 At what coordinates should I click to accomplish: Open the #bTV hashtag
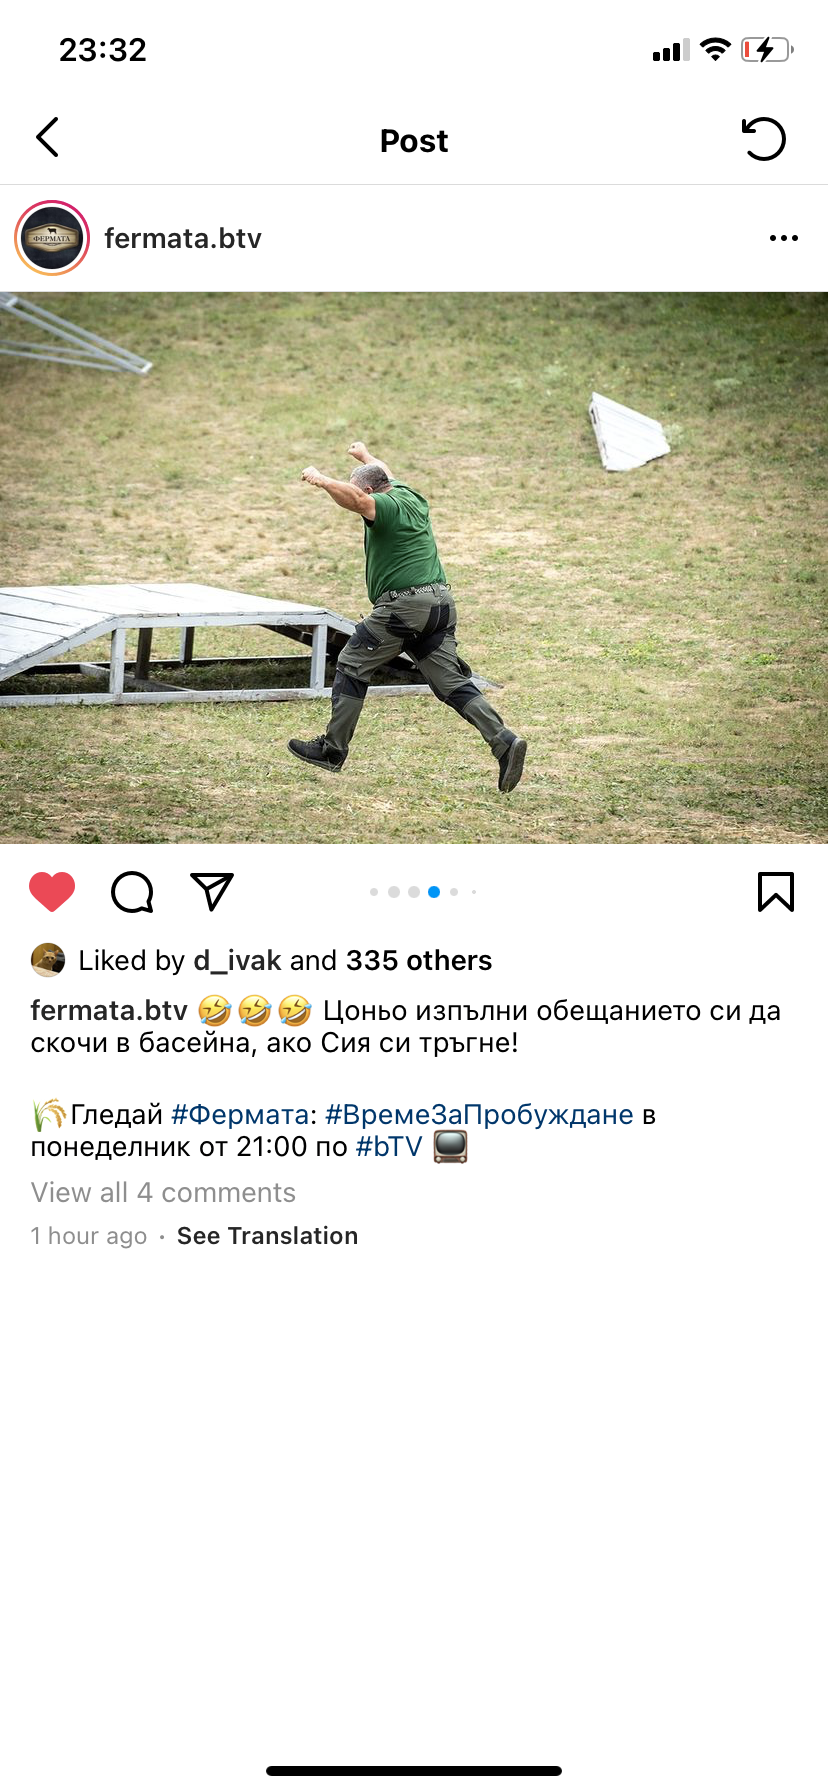(390, 1147)
